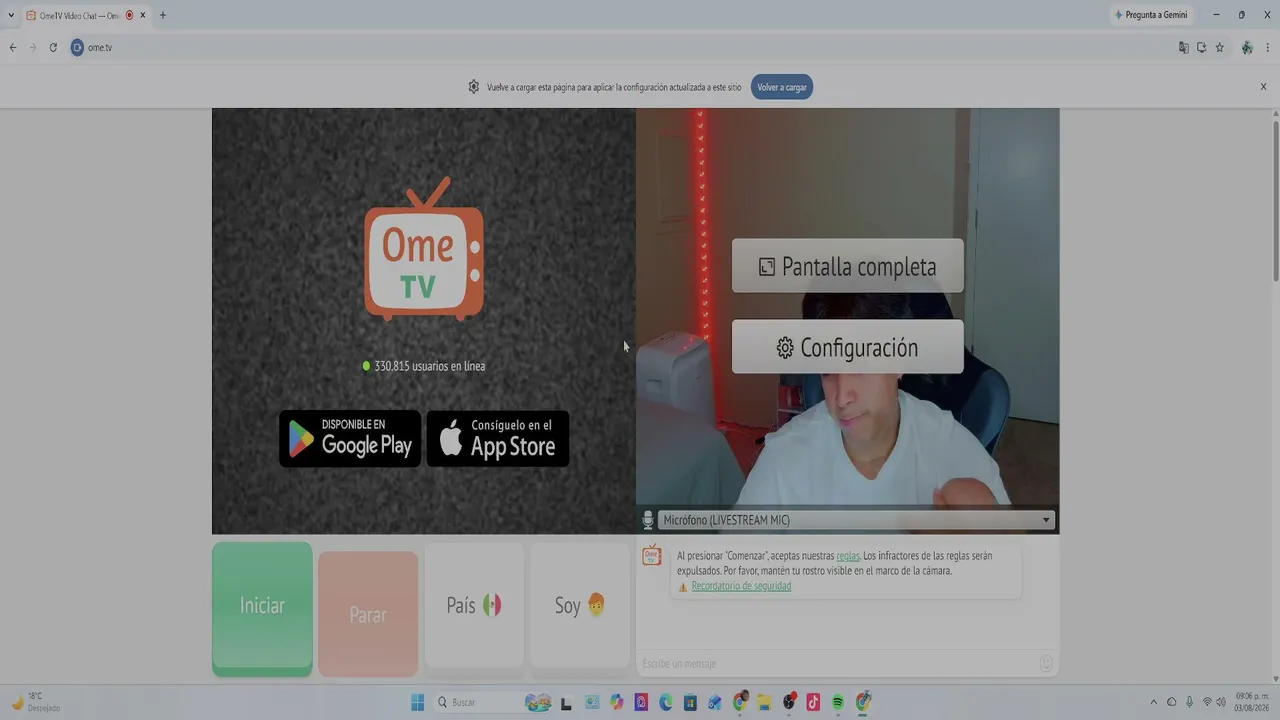This screenshot has height=720, width=1280.
Task: Launch Microsoft Edge from the taskbar
Action: point(666,702)
